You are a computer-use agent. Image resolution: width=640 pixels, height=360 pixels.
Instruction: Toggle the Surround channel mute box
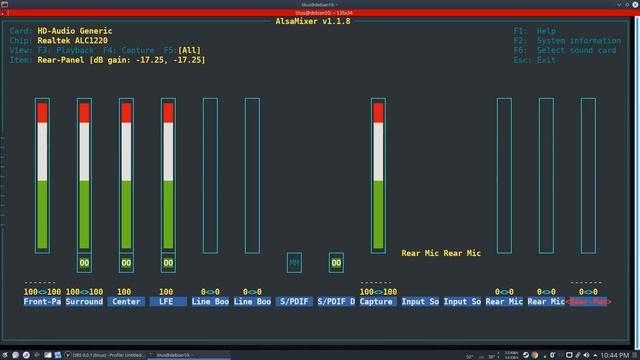(84, 263)
